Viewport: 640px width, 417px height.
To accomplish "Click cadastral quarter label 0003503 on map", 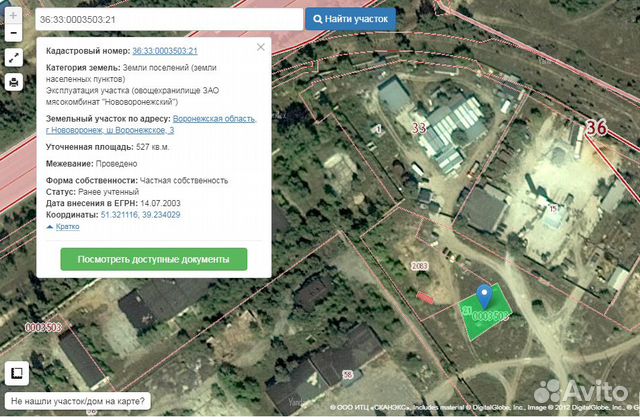I will [43, 327].
